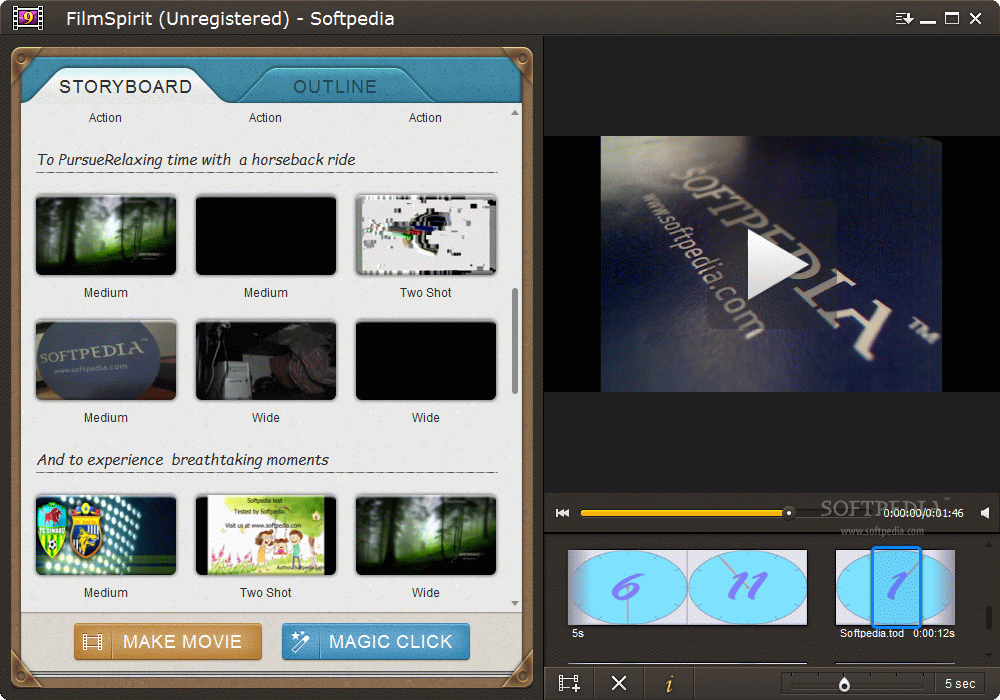Select the black Wide storyboard thumbnail

(x=426, y=360)
